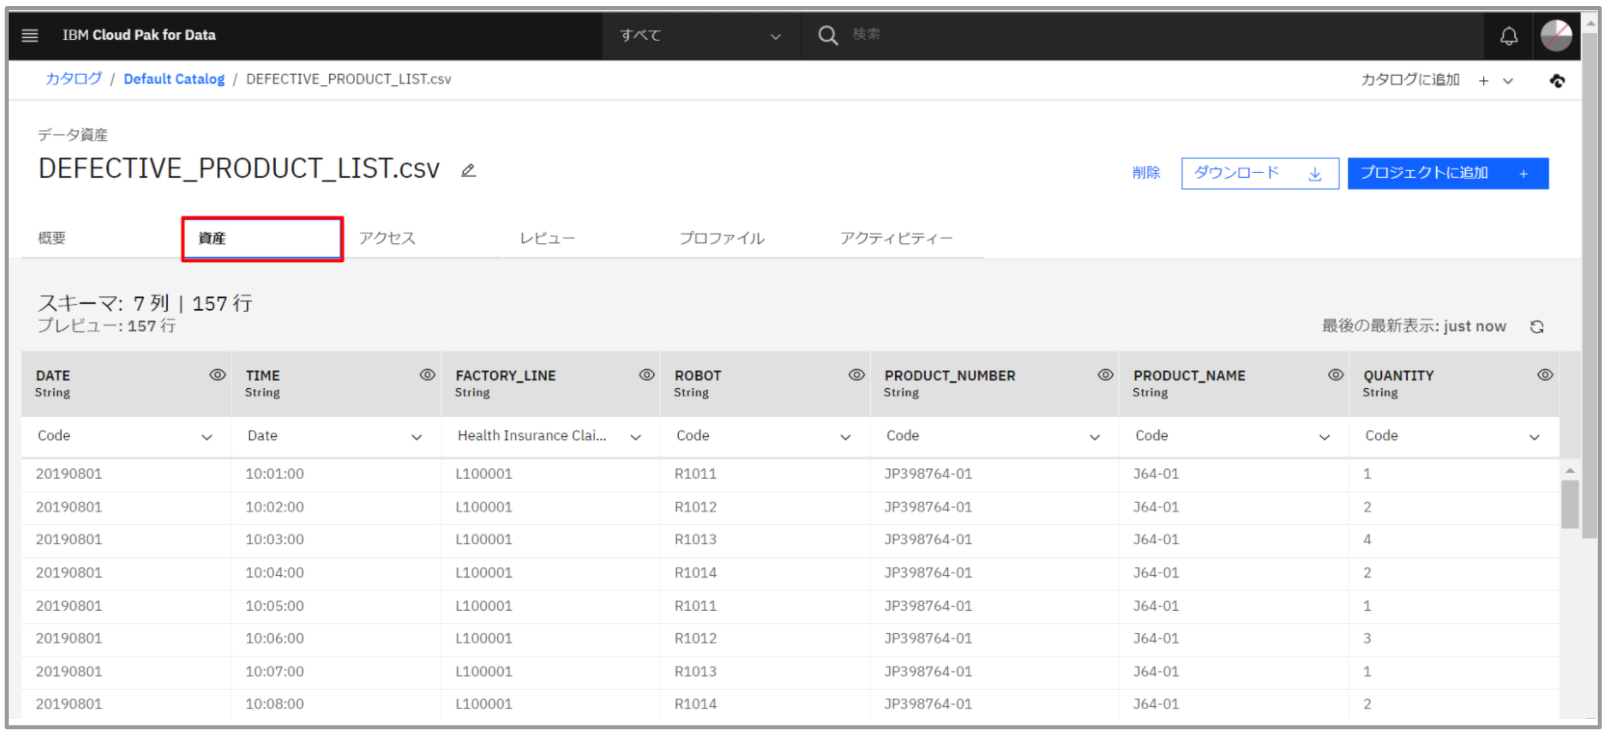Click the search magnifier icon
This screenshot has width=1607, height=733.
click(x=828, y=35)
